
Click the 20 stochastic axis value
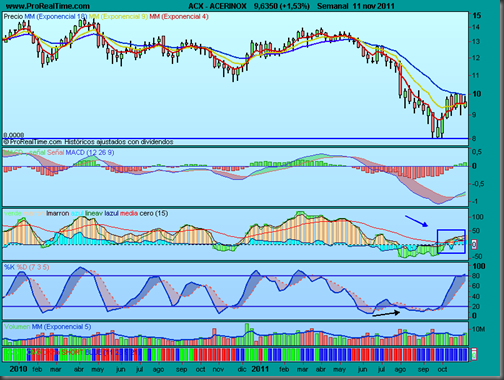coord(476,307)
